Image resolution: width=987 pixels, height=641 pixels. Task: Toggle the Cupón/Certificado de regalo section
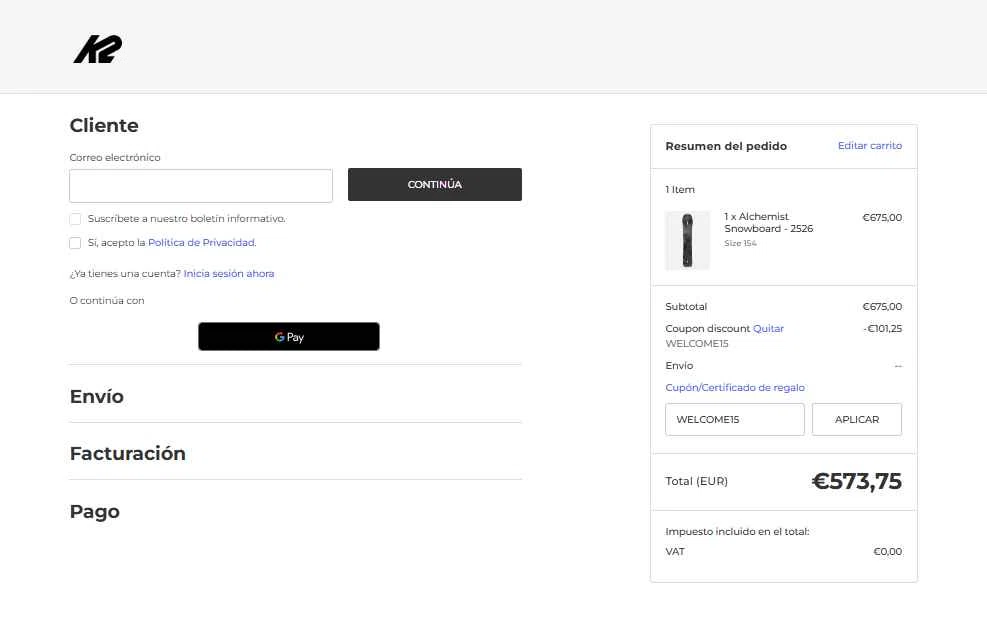[735, 387]
